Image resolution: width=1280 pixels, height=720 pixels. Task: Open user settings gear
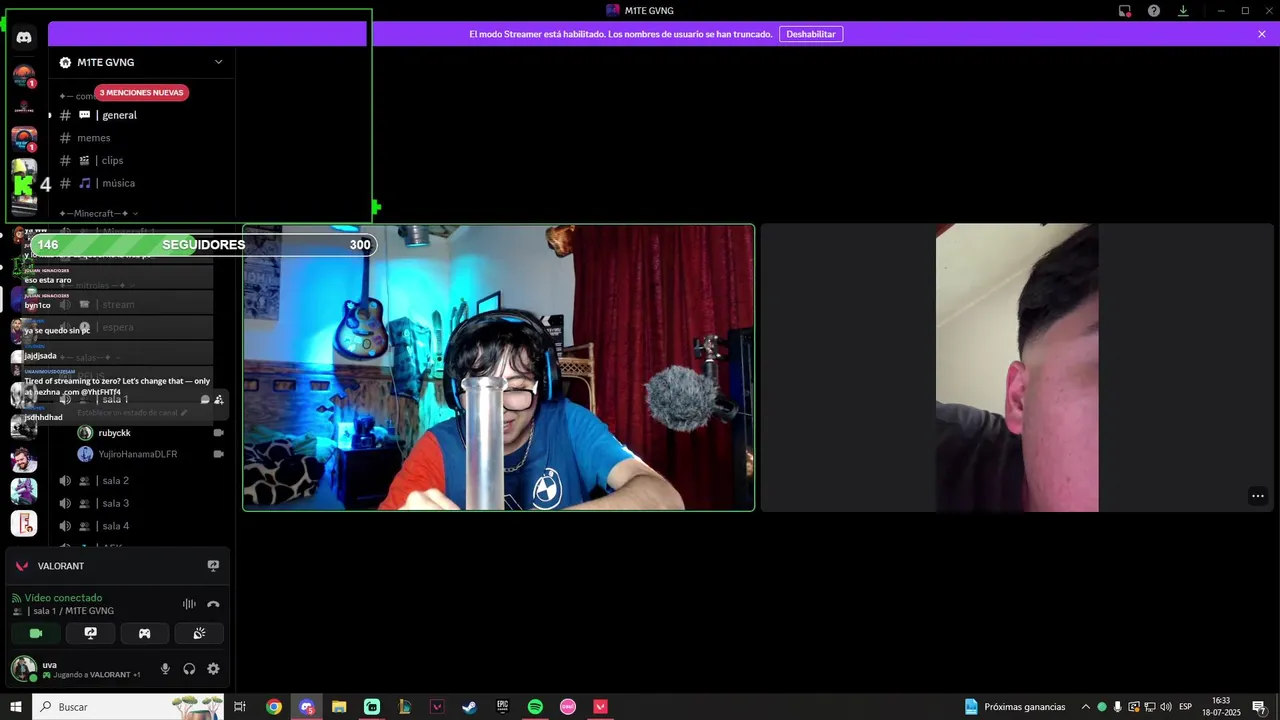pyautogui.click(x=213, y=669)
